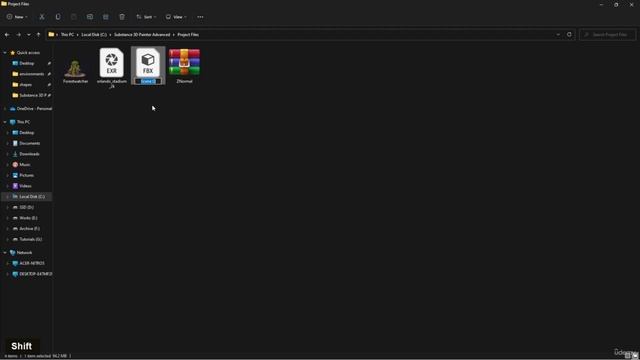Select Desktop under This PC
The image size is (640, 360).
click(x=27, y=133)
